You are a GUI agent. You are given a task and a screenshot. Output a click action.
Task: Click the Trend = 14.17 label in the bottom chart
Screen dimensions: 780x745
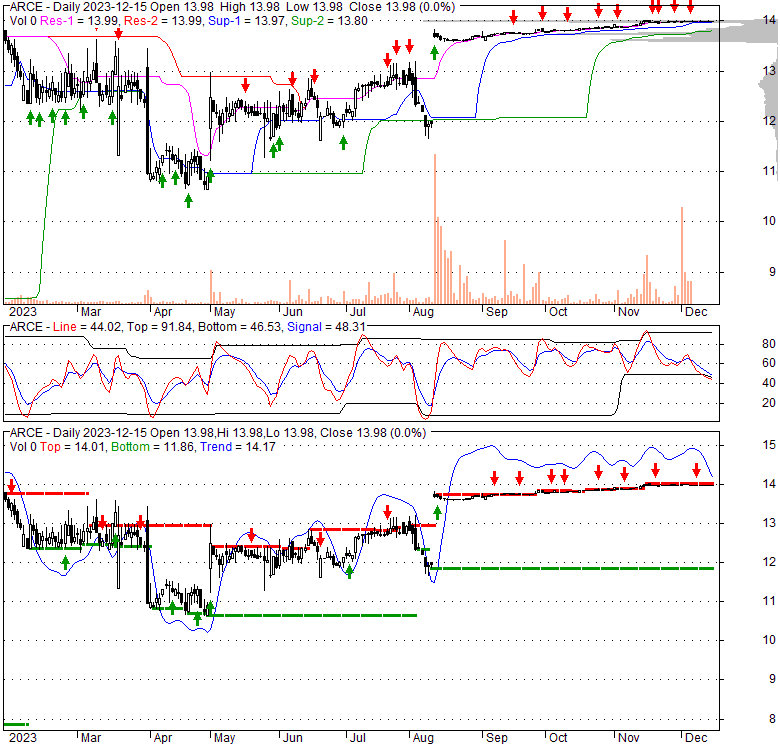238,447
